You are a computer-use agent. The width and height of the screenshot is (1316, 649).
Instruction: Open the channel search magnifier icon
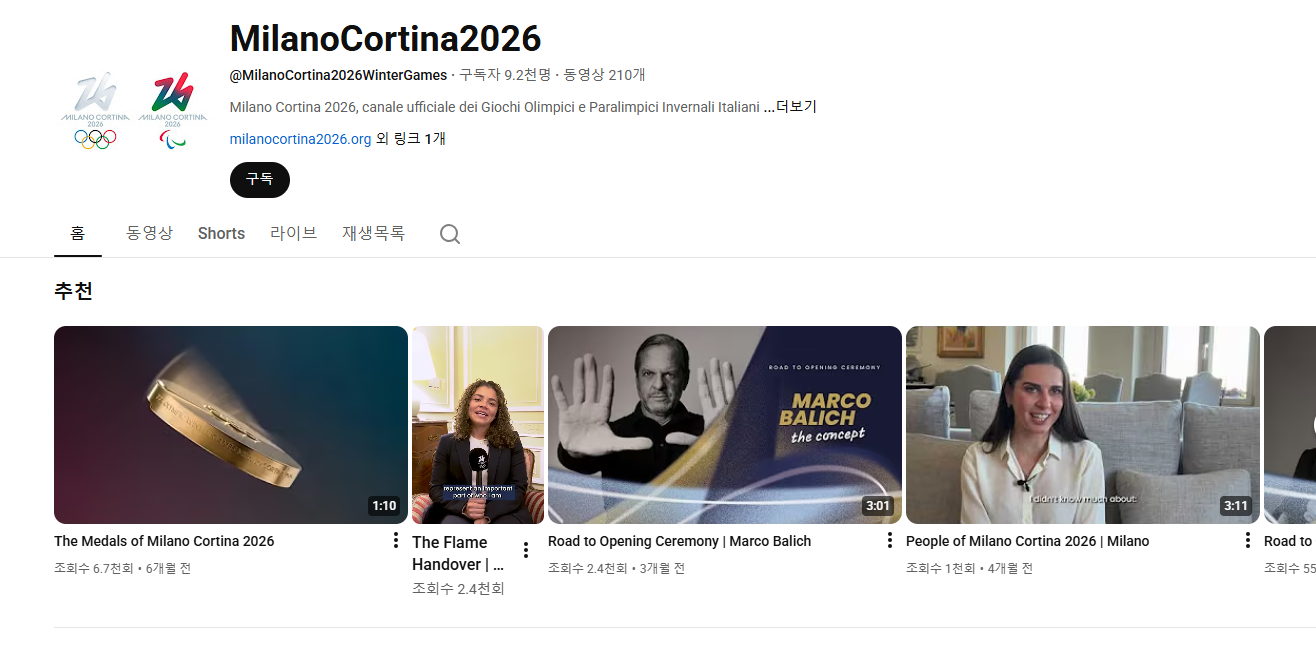[450, 234]
